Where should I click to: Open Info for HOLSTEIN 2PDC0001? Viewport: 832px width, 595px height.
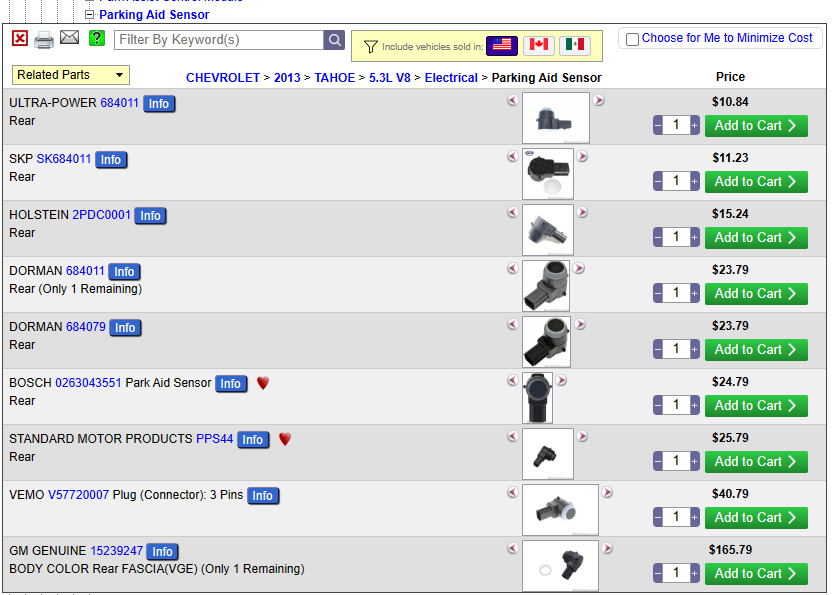[x=150, y=216]
